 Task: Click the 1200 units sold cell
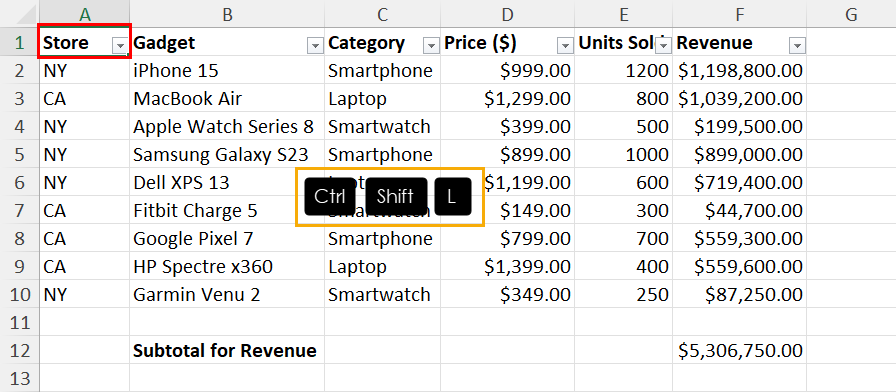point(623,70)
